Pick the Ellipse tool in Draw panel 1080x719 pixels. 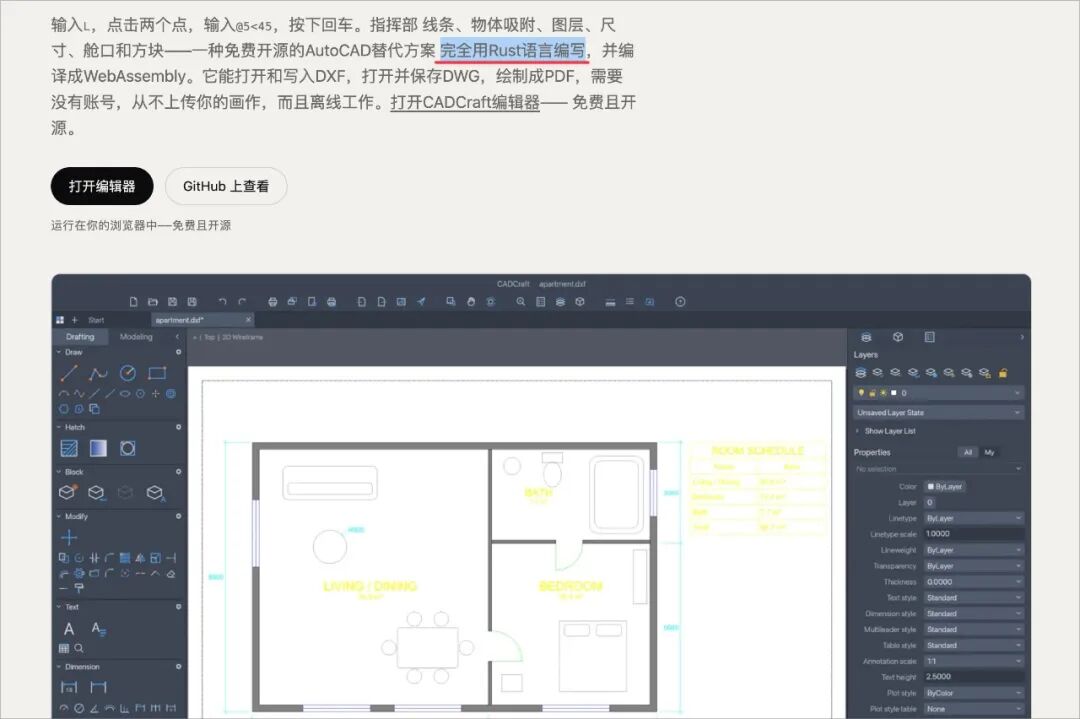pyautogui.click(x=125, y=394)
